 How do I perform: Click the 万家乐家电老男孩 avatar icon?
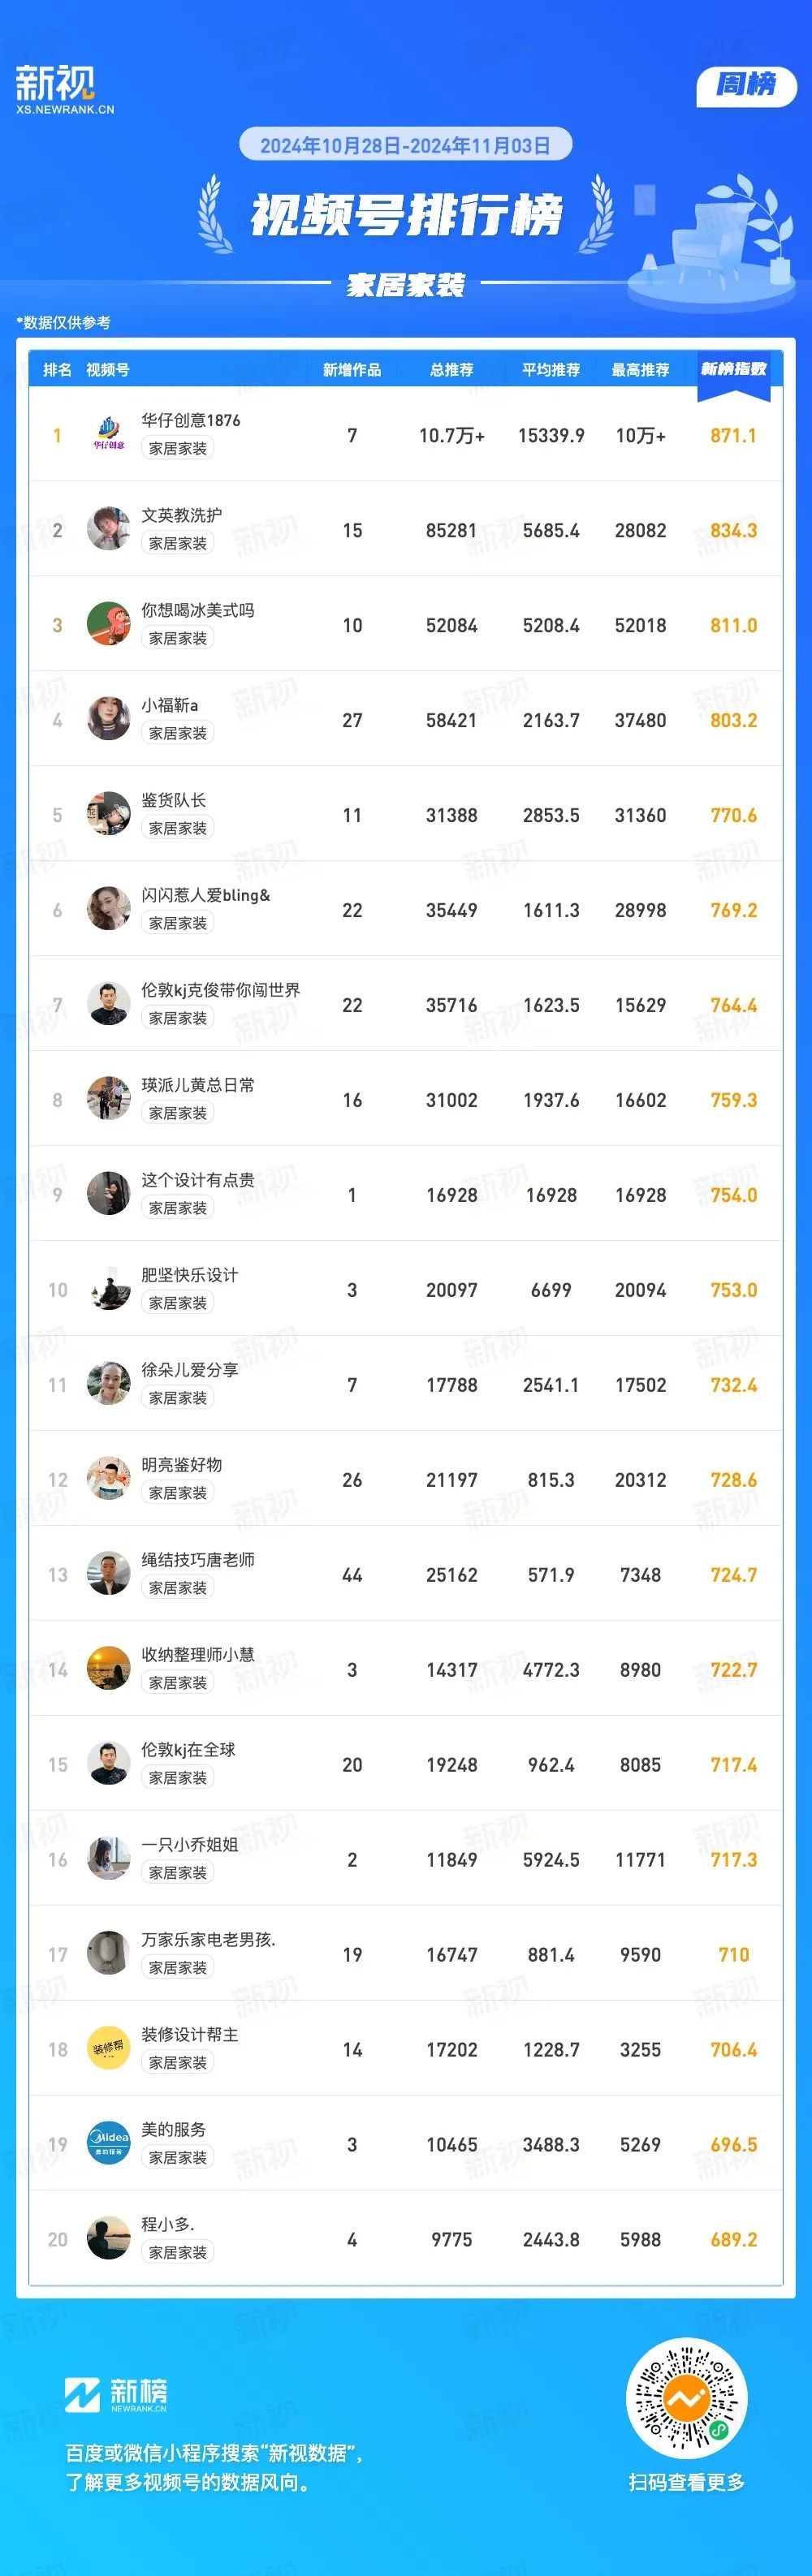click(x=108, y=1953)
